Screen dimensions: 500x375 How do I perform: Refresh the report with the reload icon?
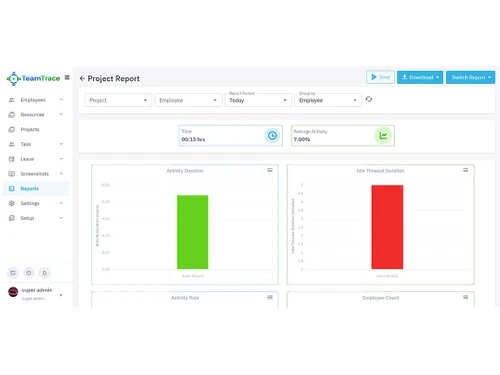pyautogui.click(x=369, y=99)
